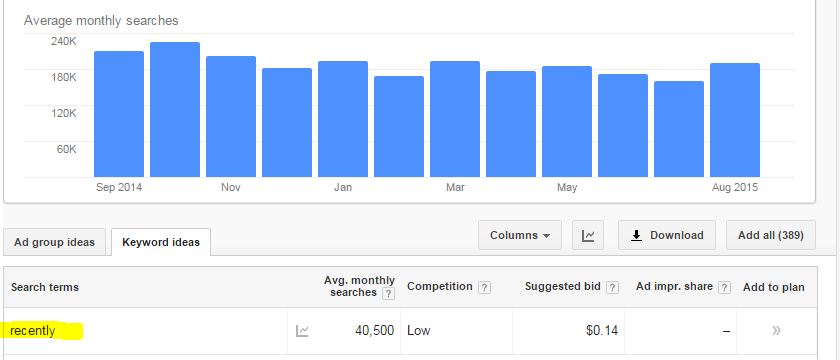Click the Nov bar in the chart
The width and height of the screenshot is (840, 360).
pos(231,116)
